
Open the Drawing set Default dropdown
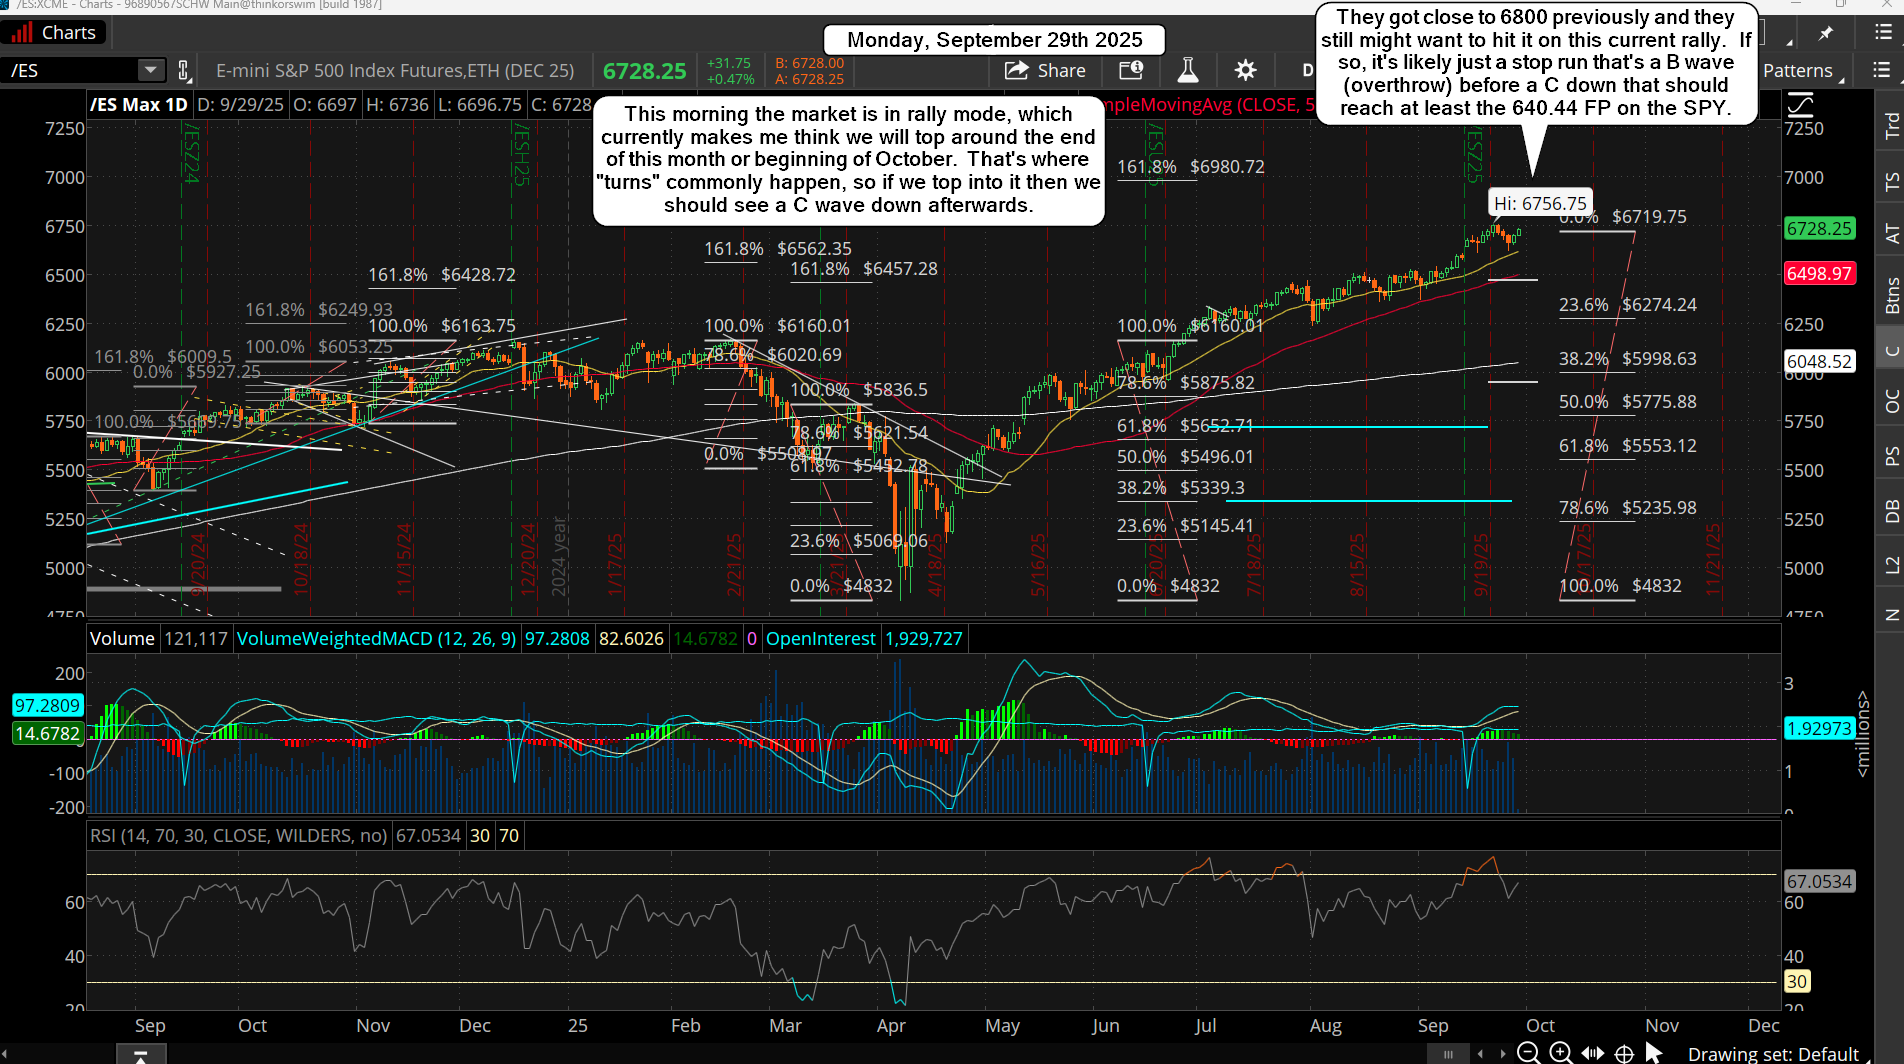pos(1773,1053)
